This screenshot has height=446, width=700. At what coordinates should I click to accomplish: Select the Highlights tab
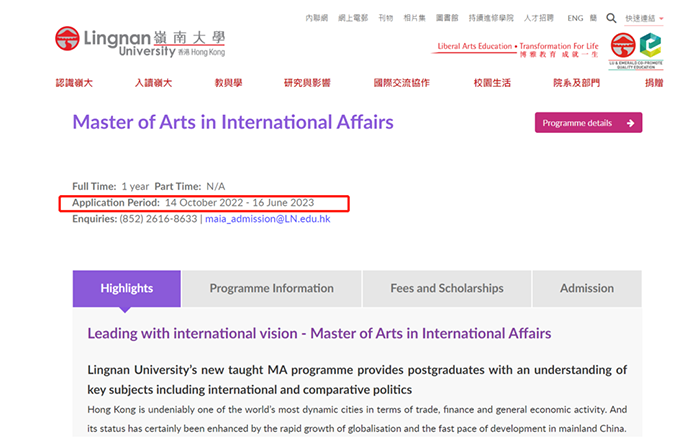tap(127, 288)
